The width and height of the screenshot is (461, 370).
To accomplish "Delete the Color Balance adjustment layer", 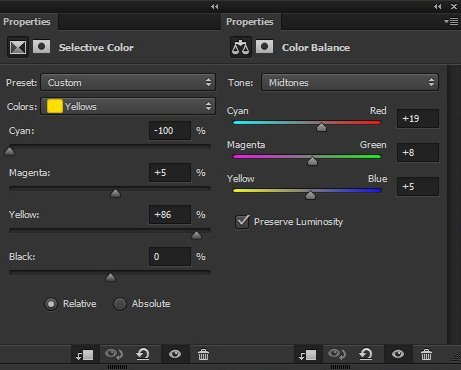I will pyautogui.click(x=426, y=355).
